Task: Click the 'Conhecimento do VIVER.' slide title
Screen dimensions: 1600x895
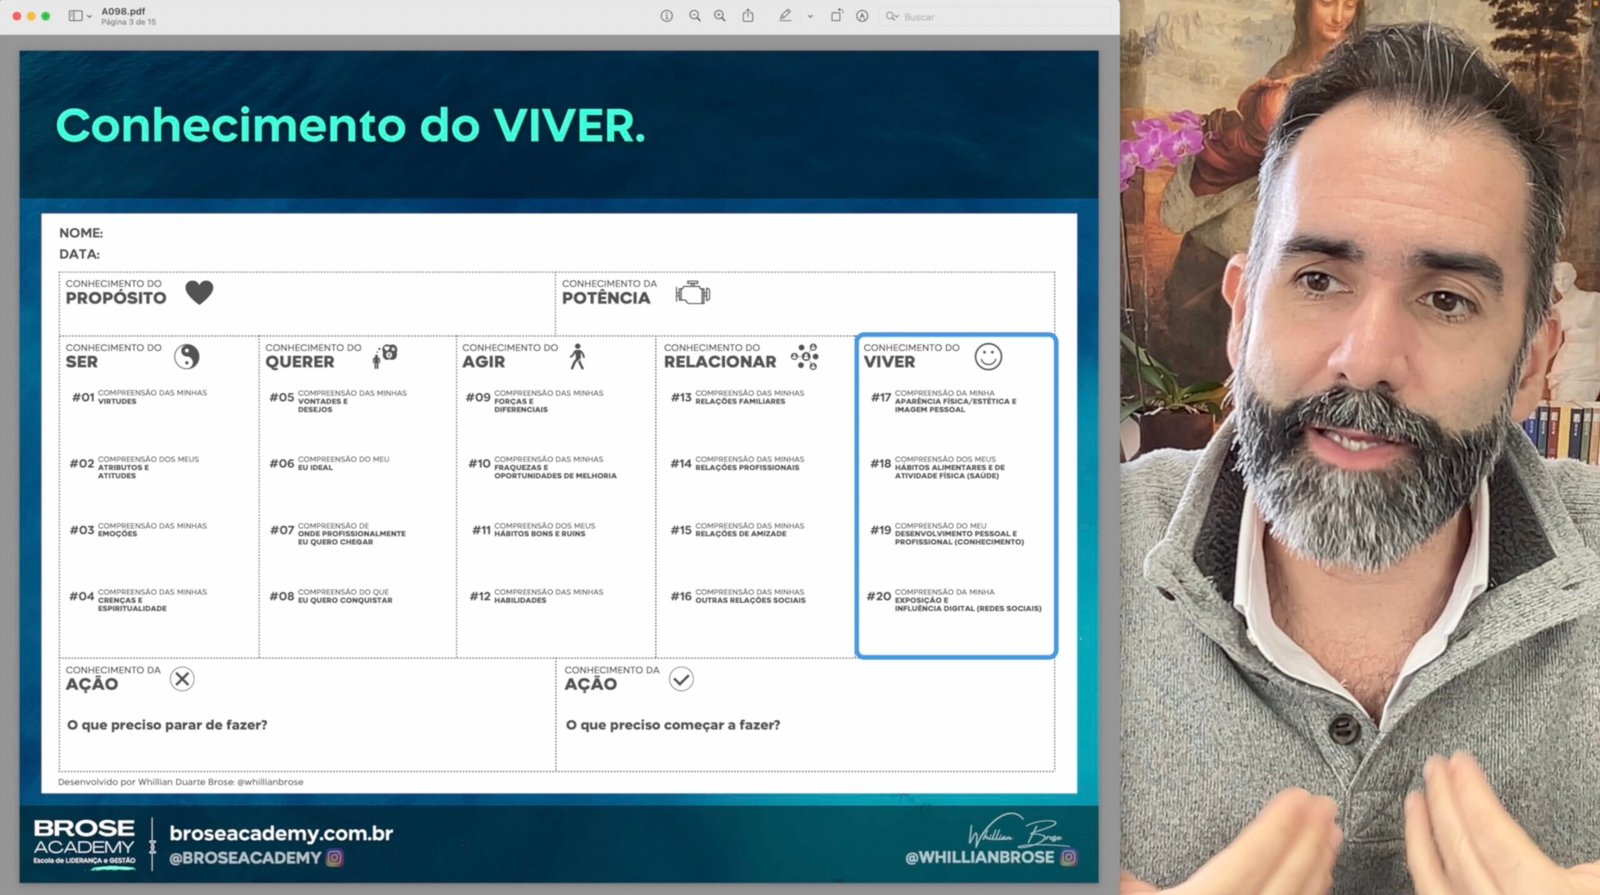Action: 351,126
